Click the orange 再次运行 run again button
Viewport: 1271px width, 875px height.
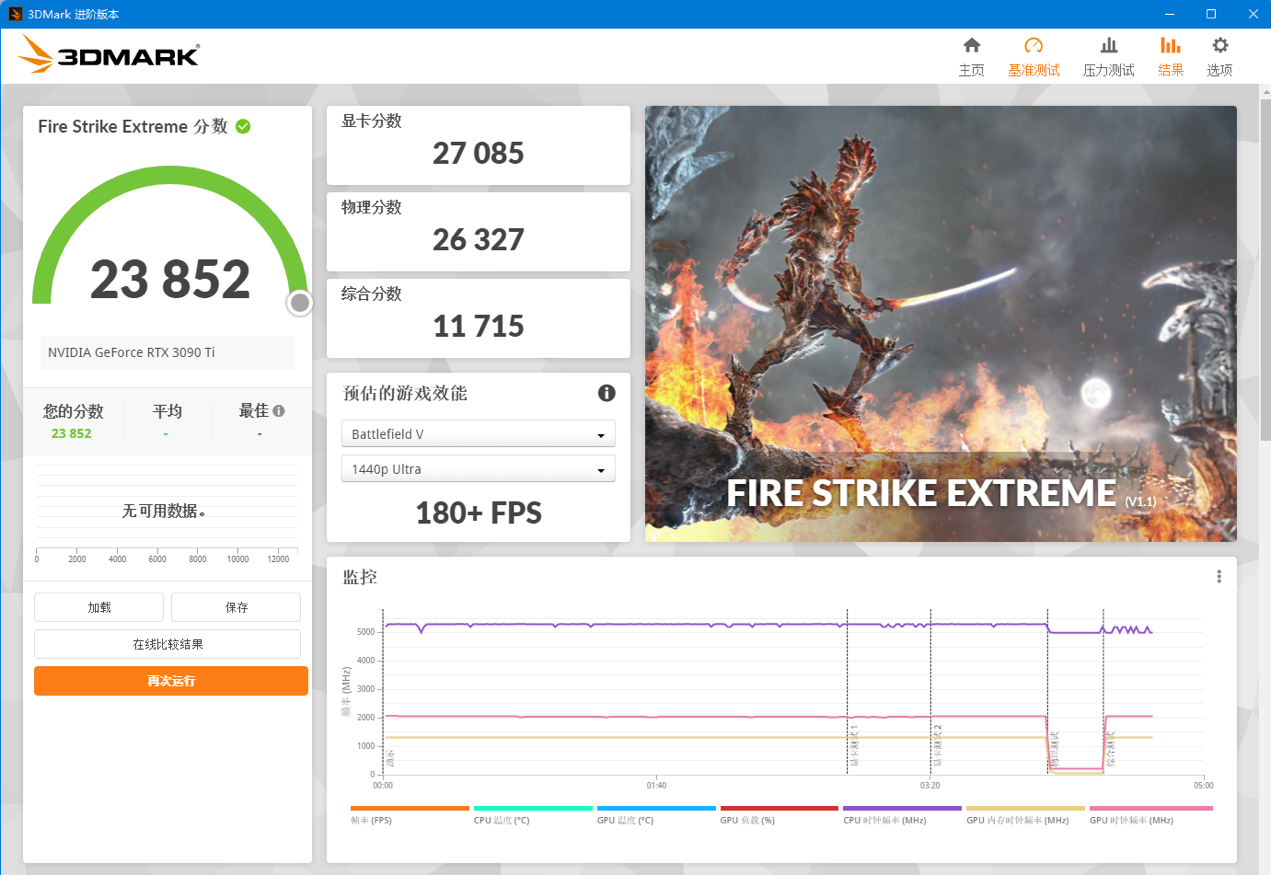point(171,681)
